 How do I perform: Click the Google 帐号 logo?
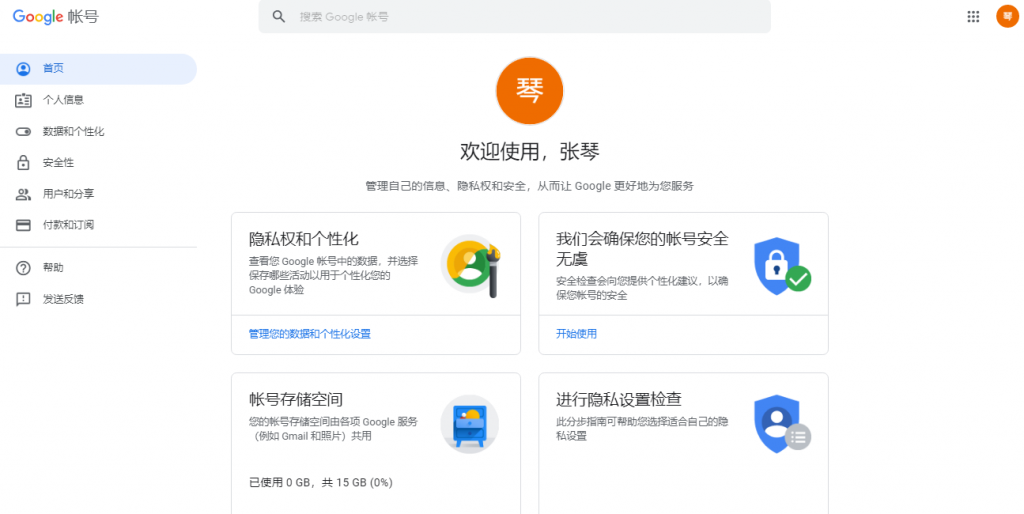(56, 16)
